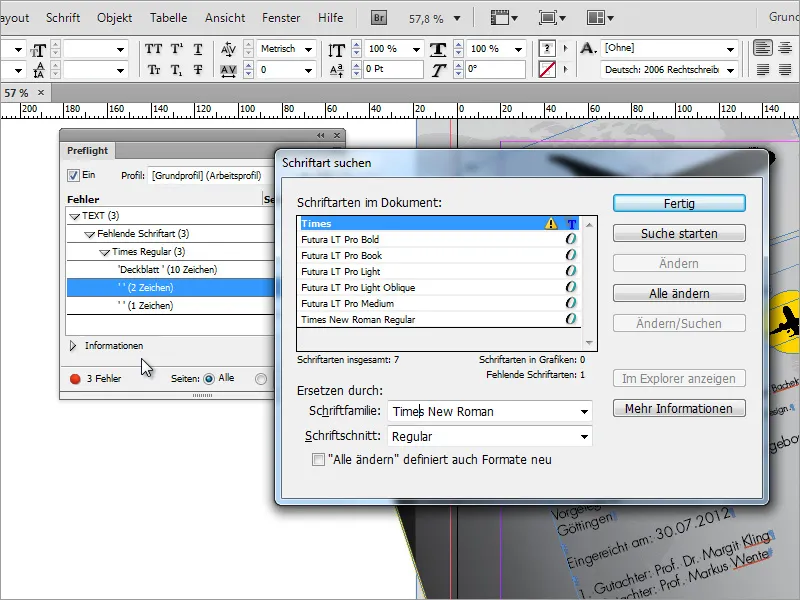Viewport: 800px width, 600px height.
Task: Click the red-slash None fill swatch
Action: (x=547, y=69)
